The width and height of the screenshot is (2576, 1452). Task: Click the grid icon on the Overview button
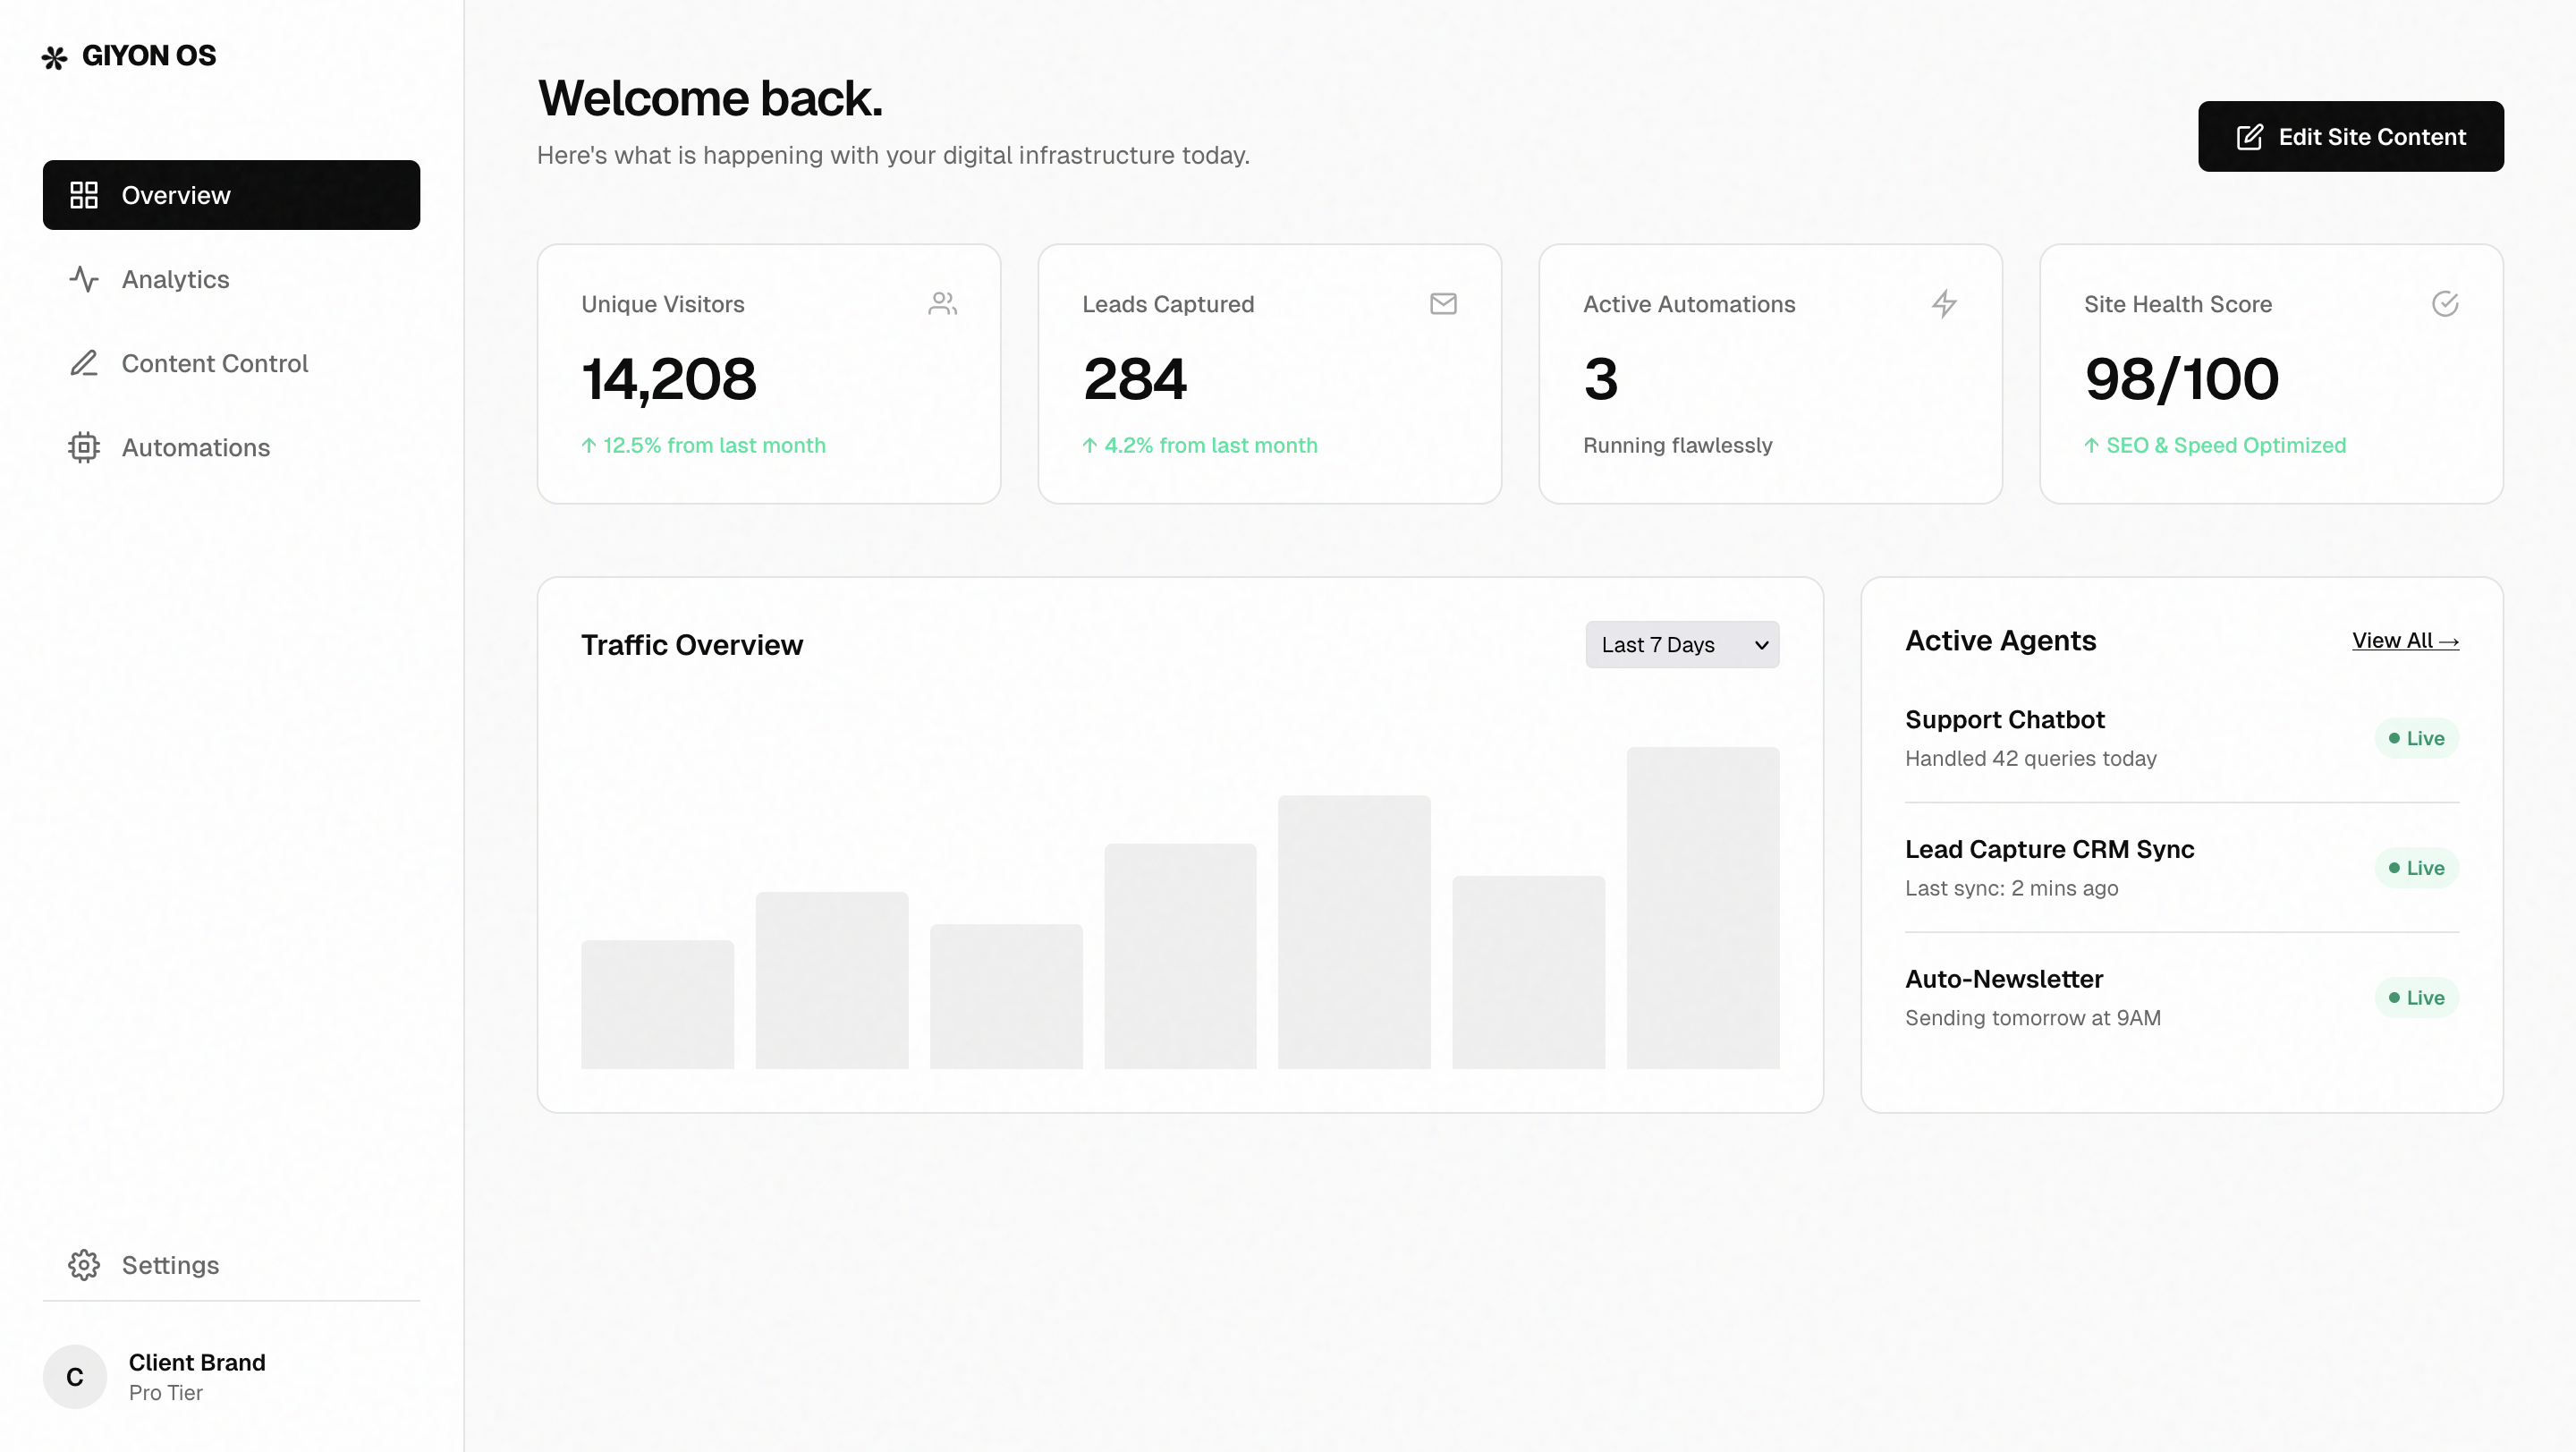[x=85, y=195]
